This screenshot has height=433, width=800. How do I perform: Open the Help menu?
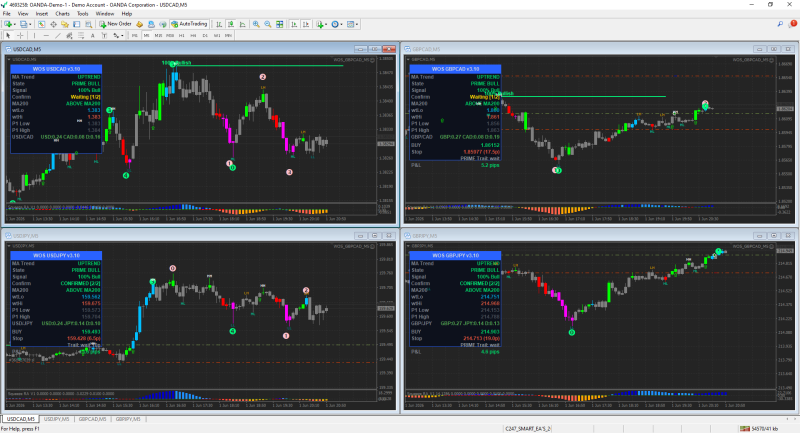click(x=127, y=14)
